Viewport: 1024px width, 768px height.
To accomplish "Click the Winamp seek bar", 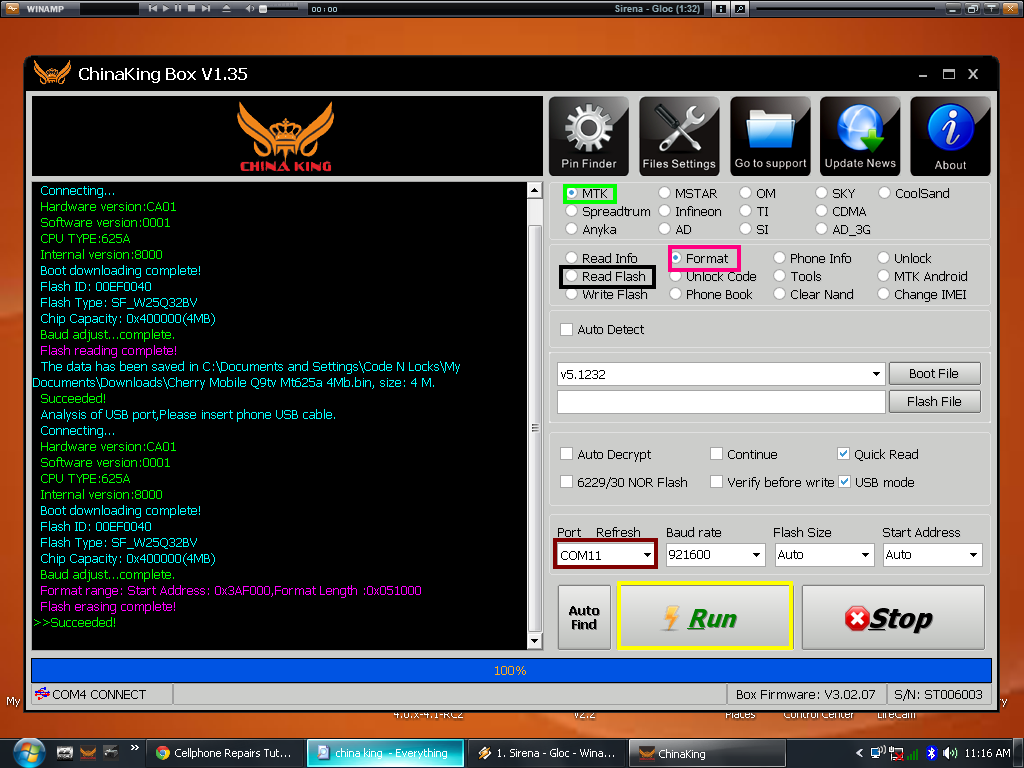I will click(846, 8).
